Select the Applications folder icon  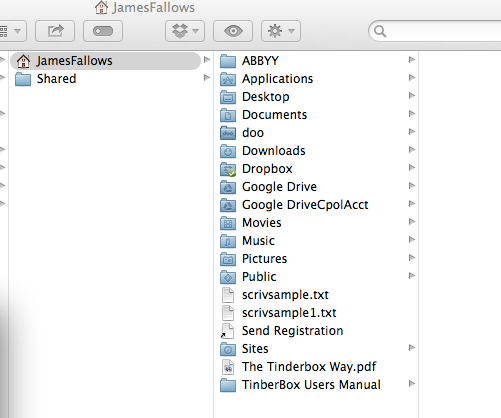pos(228,79)
